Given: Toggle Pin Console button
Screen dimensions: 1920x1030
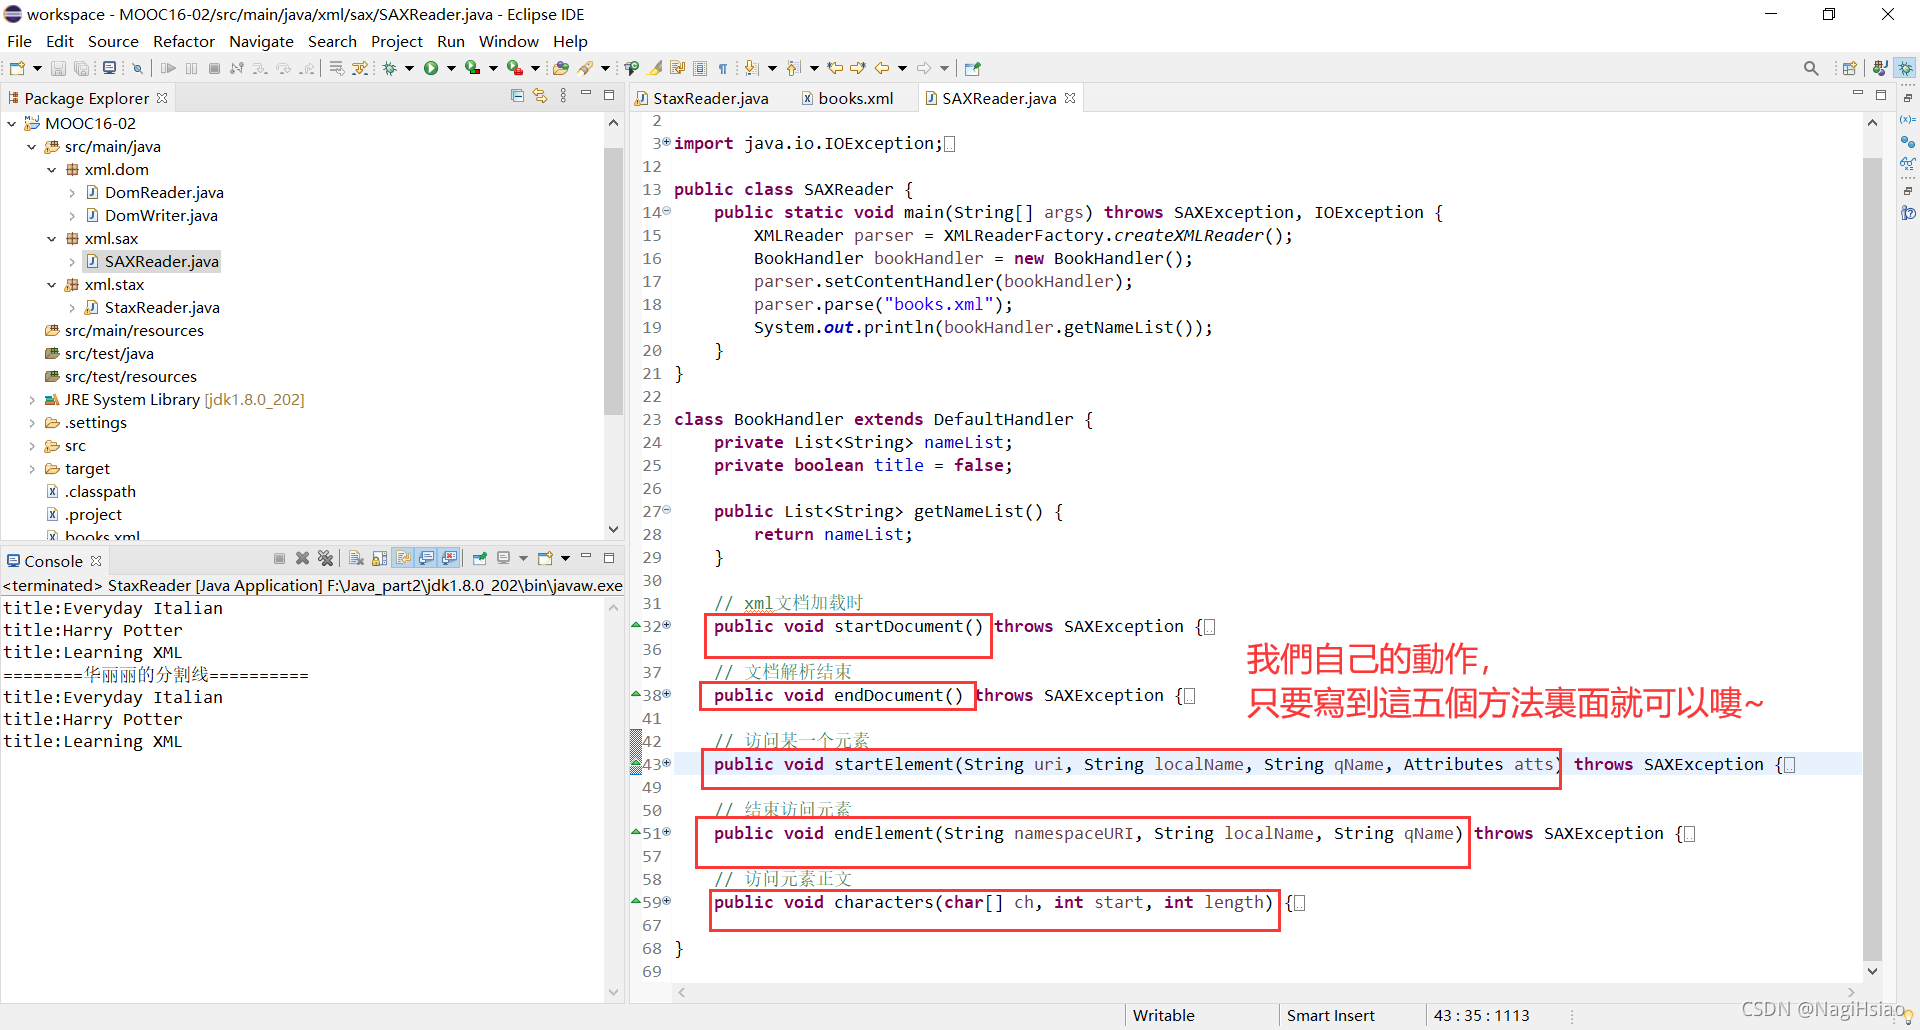Looking at the screenshot, I should coord(480,558).
